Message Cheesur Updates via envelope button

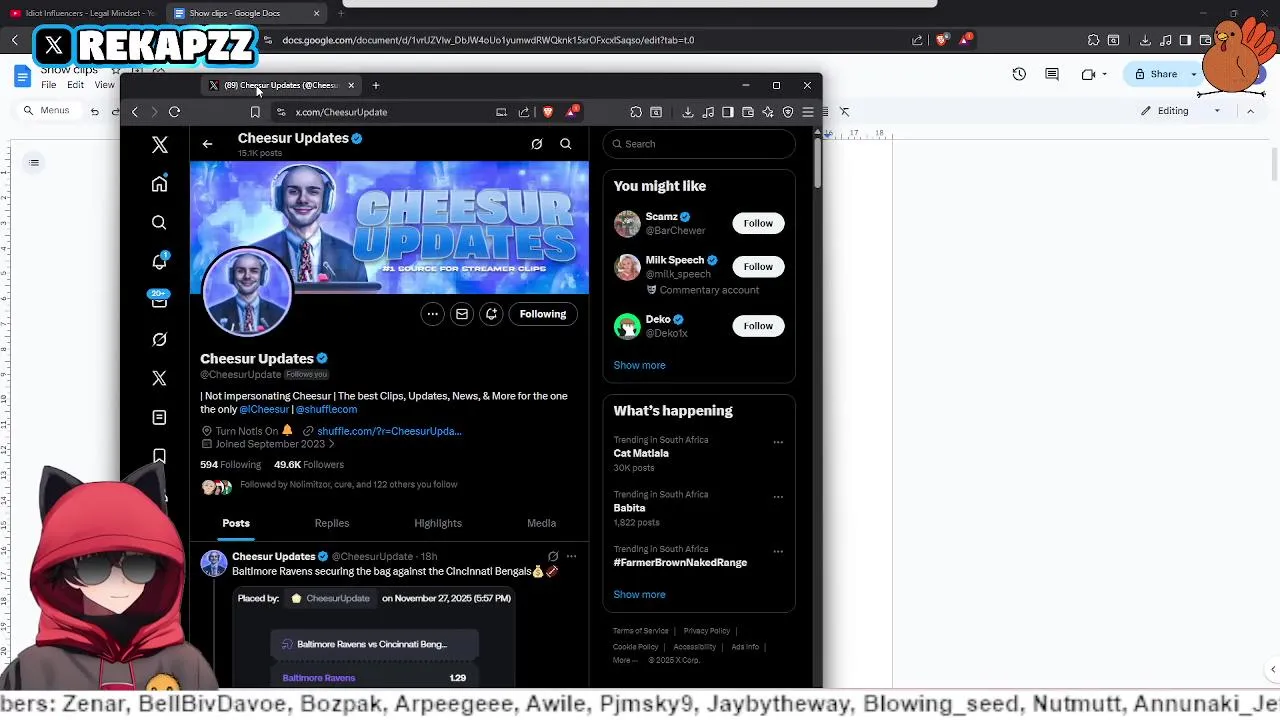tap(462, 314)
